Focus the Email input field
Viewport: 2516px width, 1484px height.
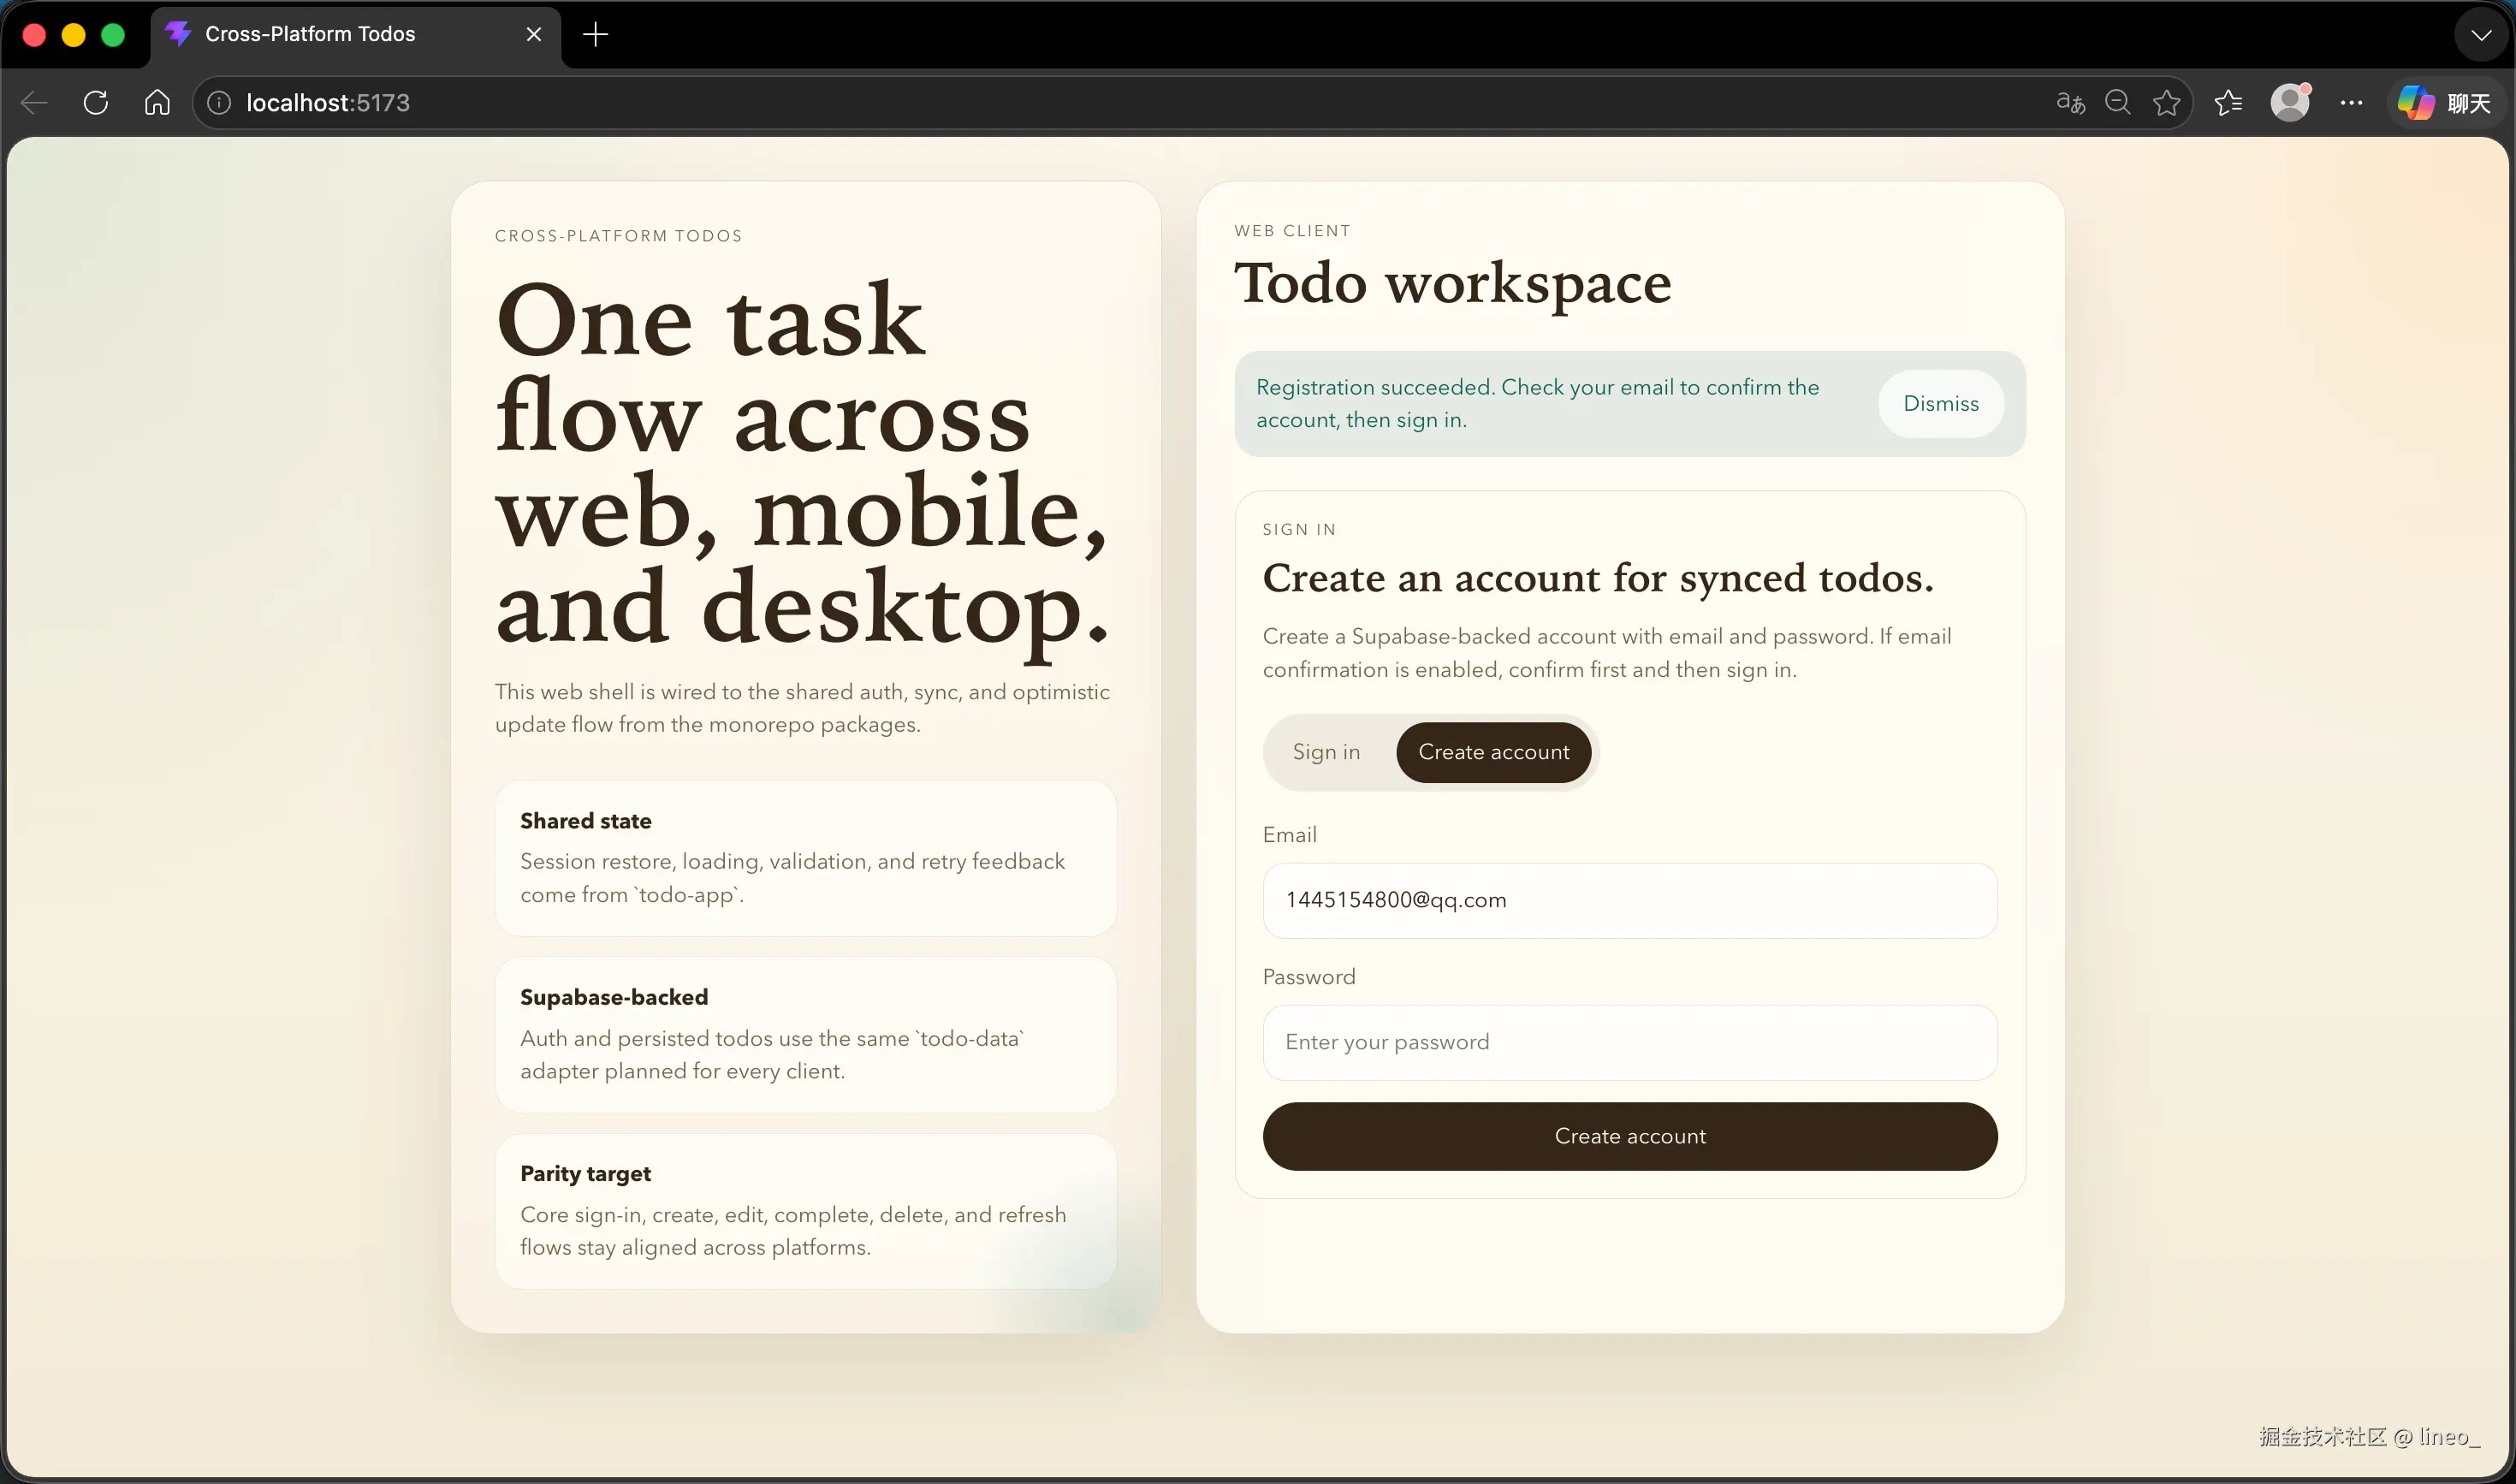click(1629, 900)
